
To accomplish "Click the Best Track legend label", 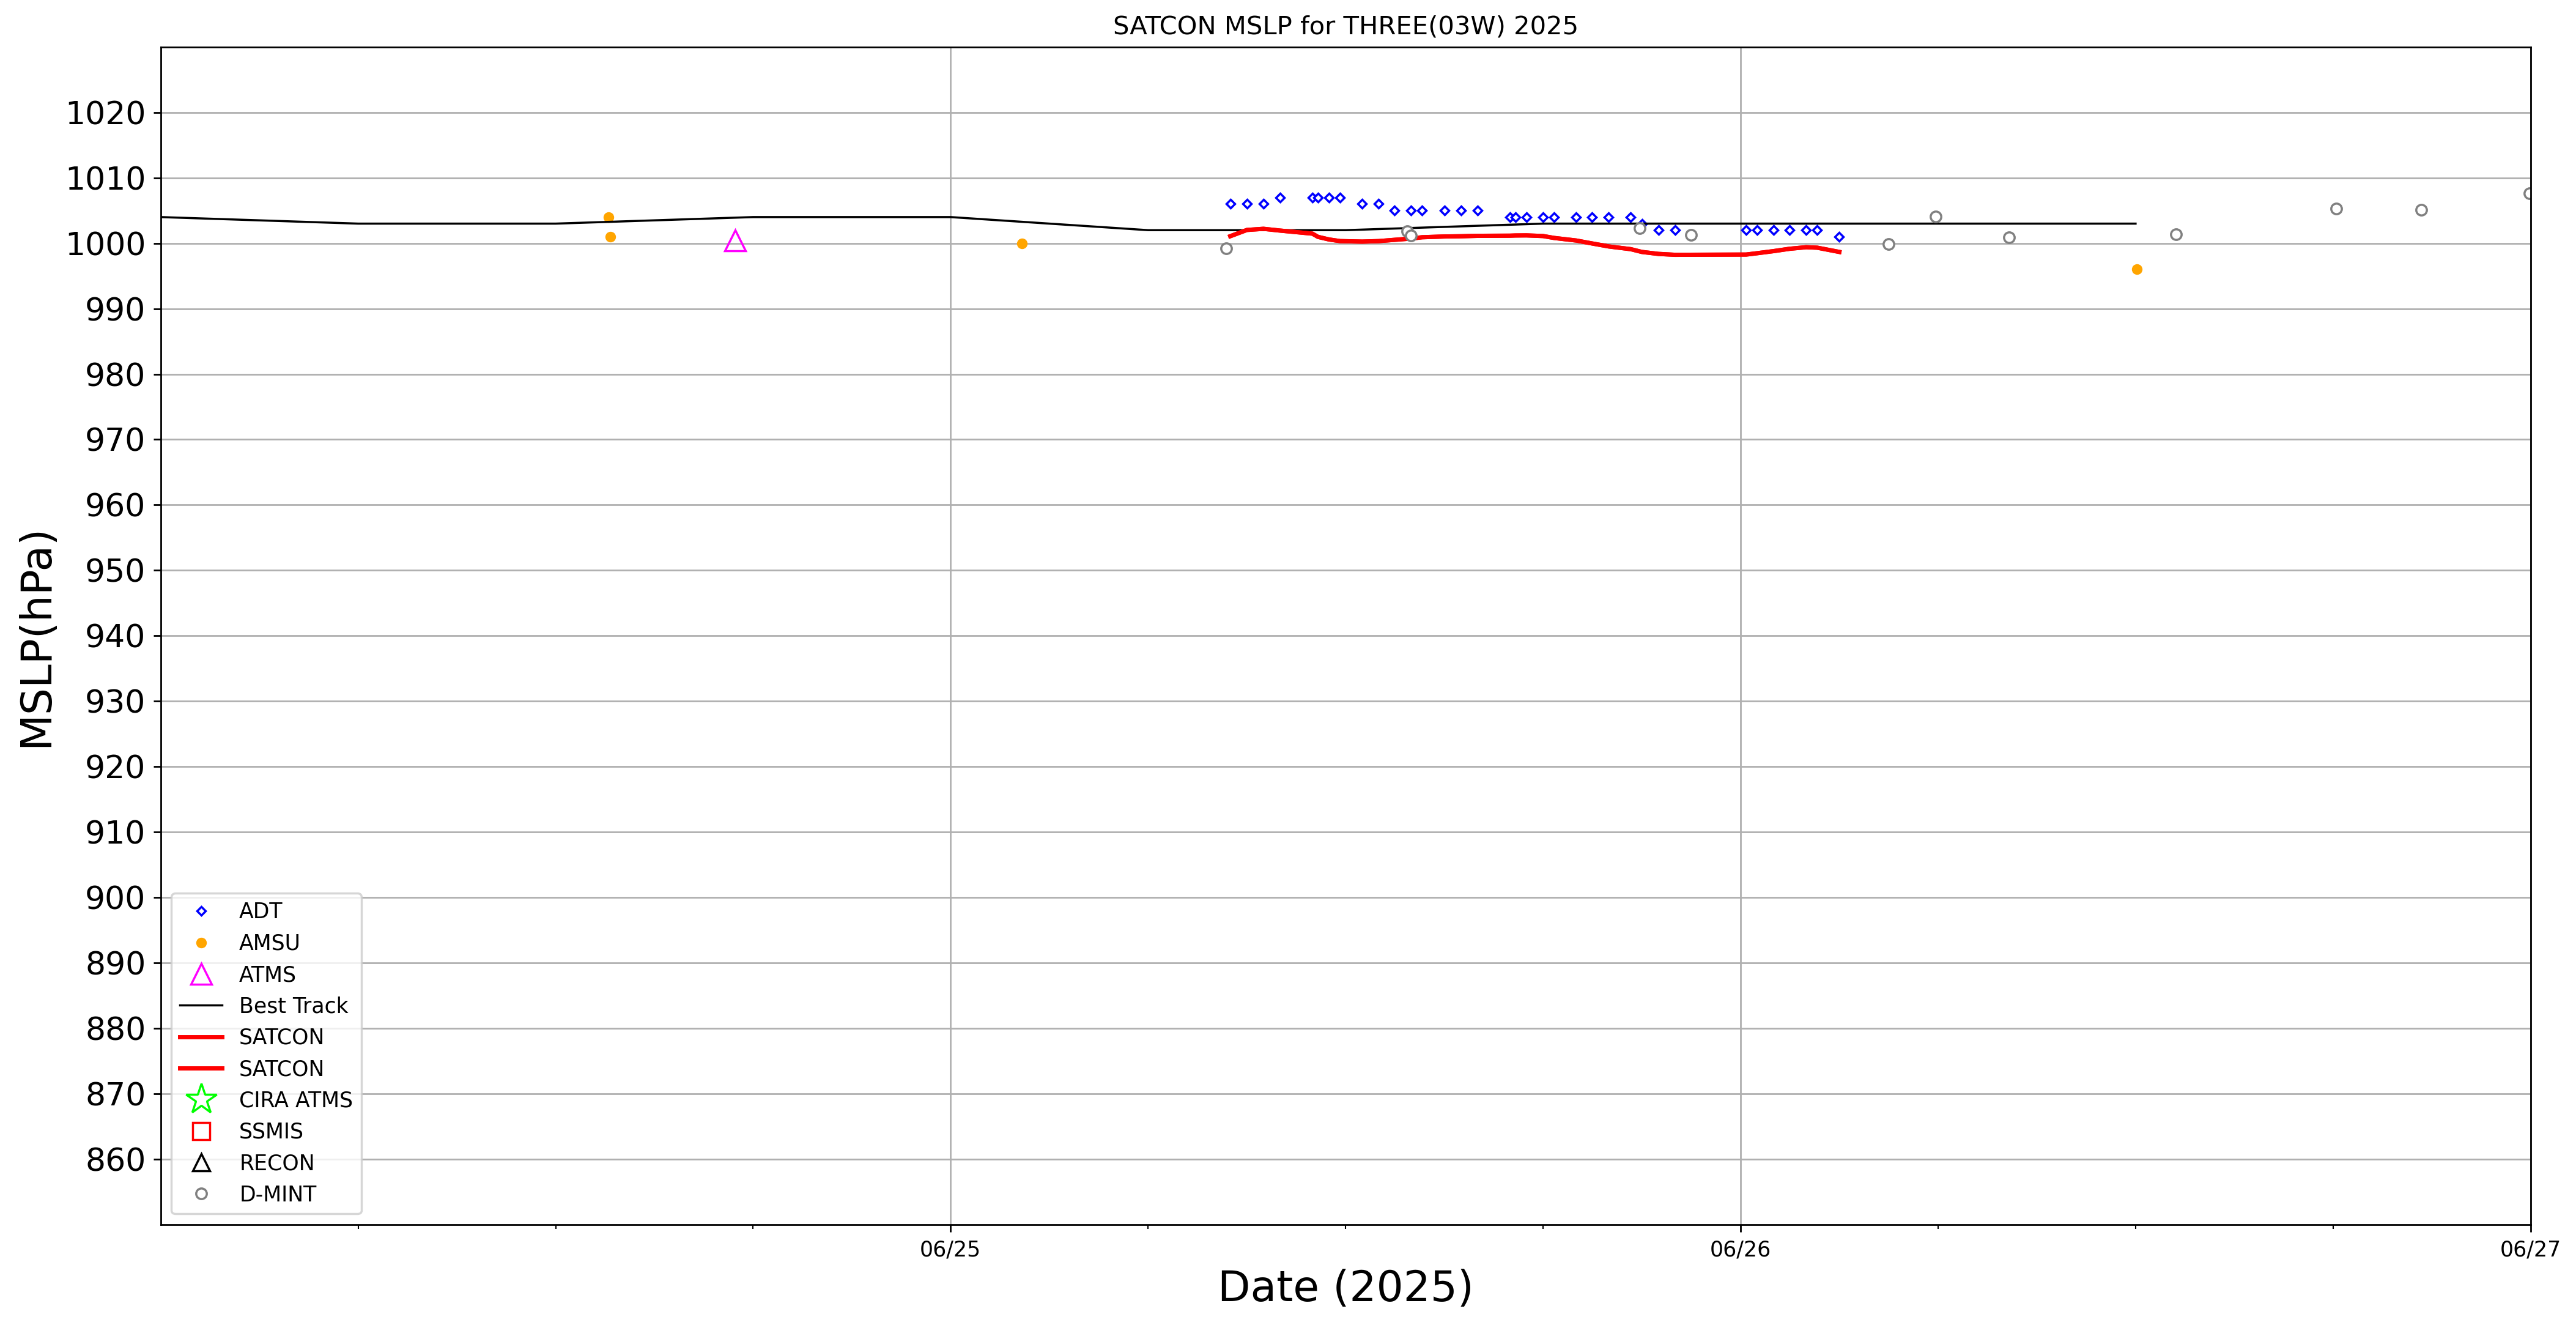I will [293, 1006].
